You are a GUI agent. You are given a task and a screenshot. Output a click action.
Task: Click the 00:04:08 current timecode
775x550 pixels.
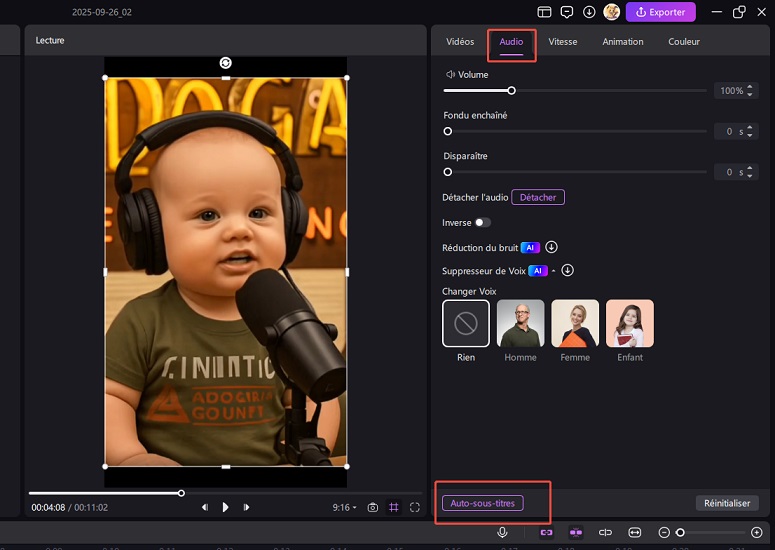pos(48,508)
